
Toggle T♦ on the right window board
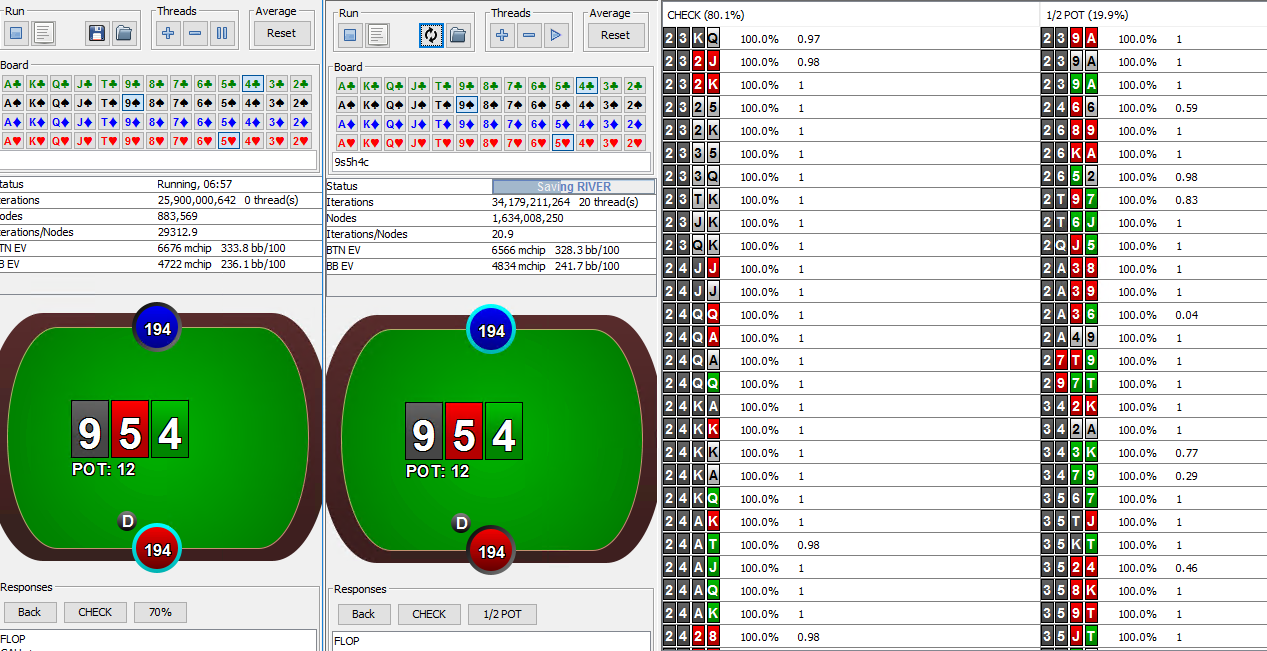pyautogui.click(x=442, y=124)
